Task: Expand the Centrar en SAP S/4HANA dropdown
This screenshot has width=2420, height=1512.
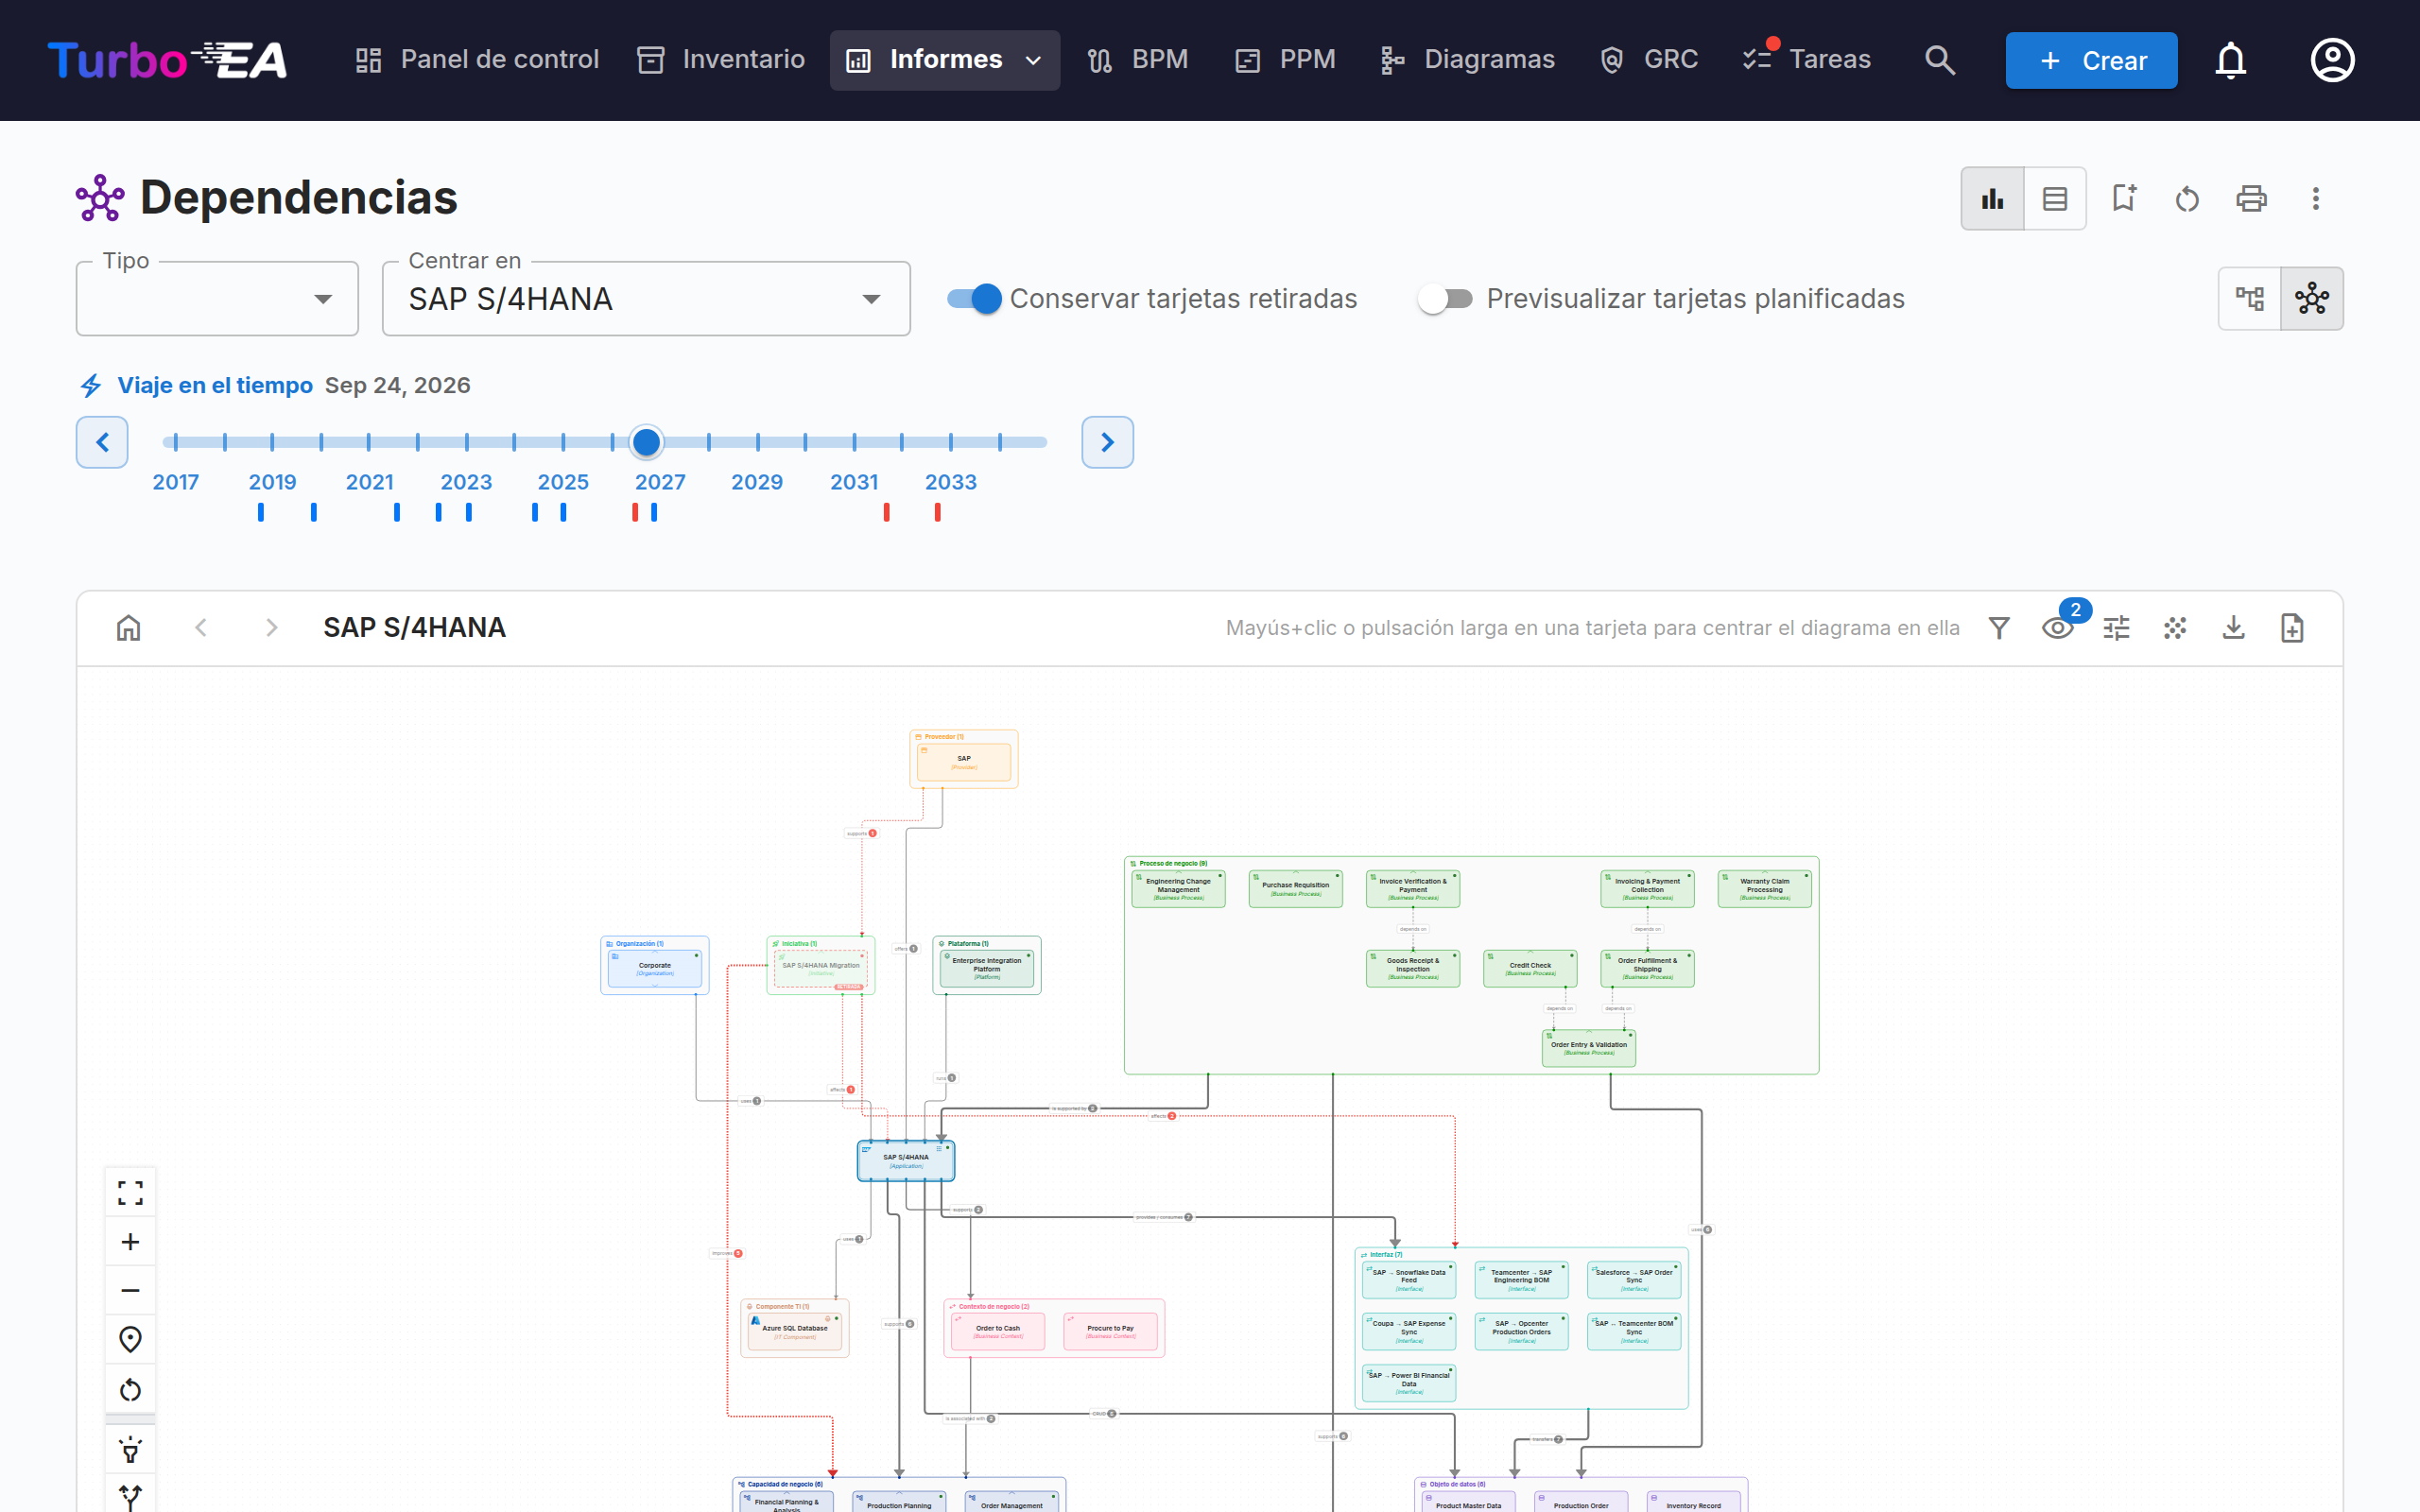Action: (x=646, y=298)
